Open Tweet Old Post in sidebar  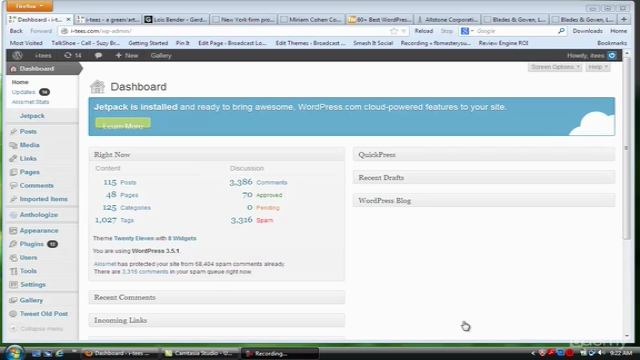point(44,314)
